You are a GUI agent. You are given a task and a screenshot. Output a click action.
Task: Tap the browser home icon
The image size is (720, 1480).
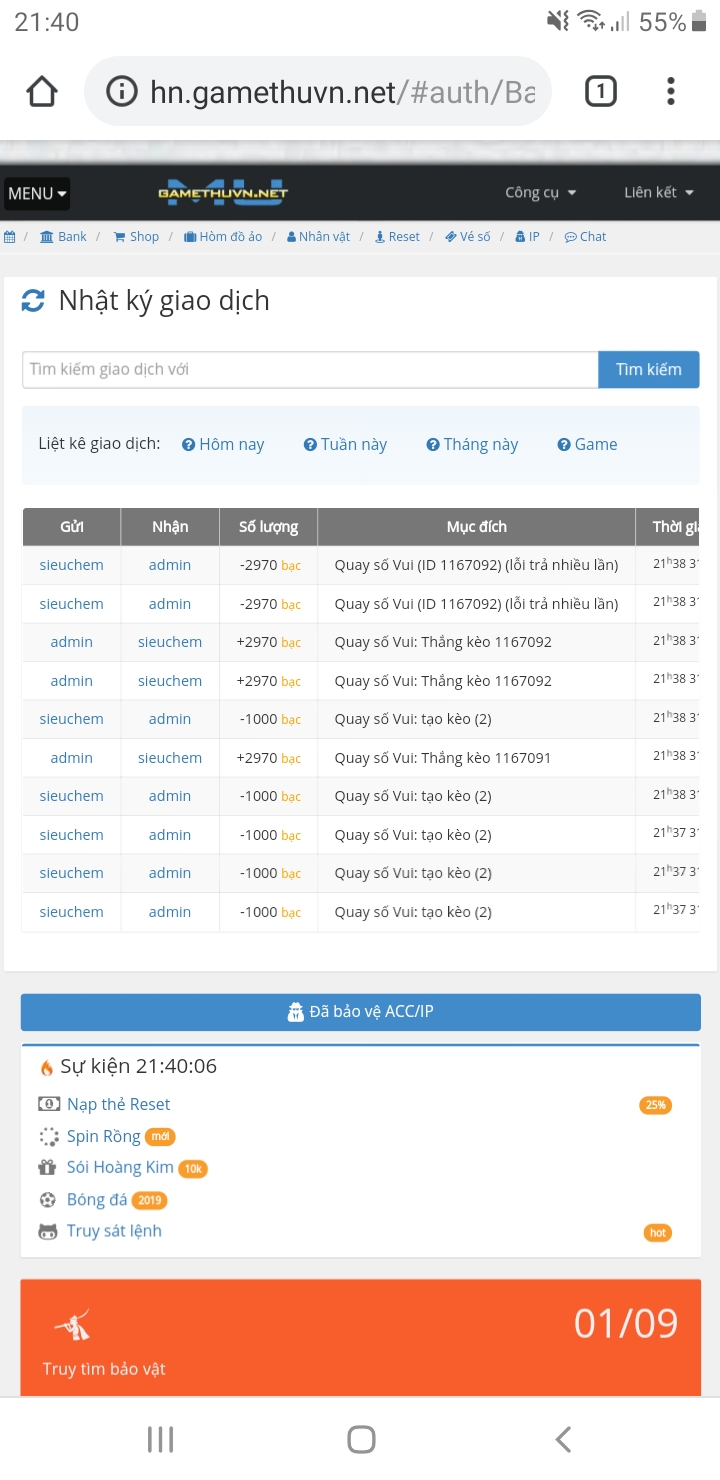[x=42, y=92]
